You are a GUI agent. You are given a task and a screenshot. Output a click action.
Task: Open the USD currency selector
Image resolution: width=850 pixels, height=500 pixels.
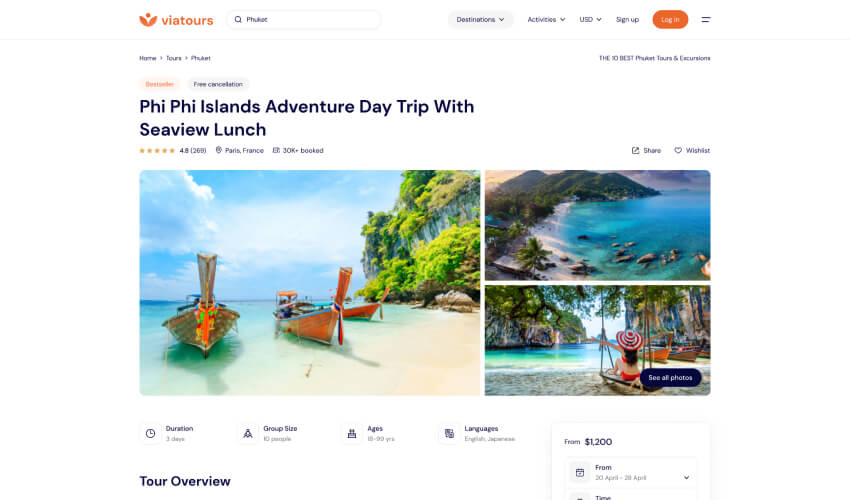(x=590, y=20)
